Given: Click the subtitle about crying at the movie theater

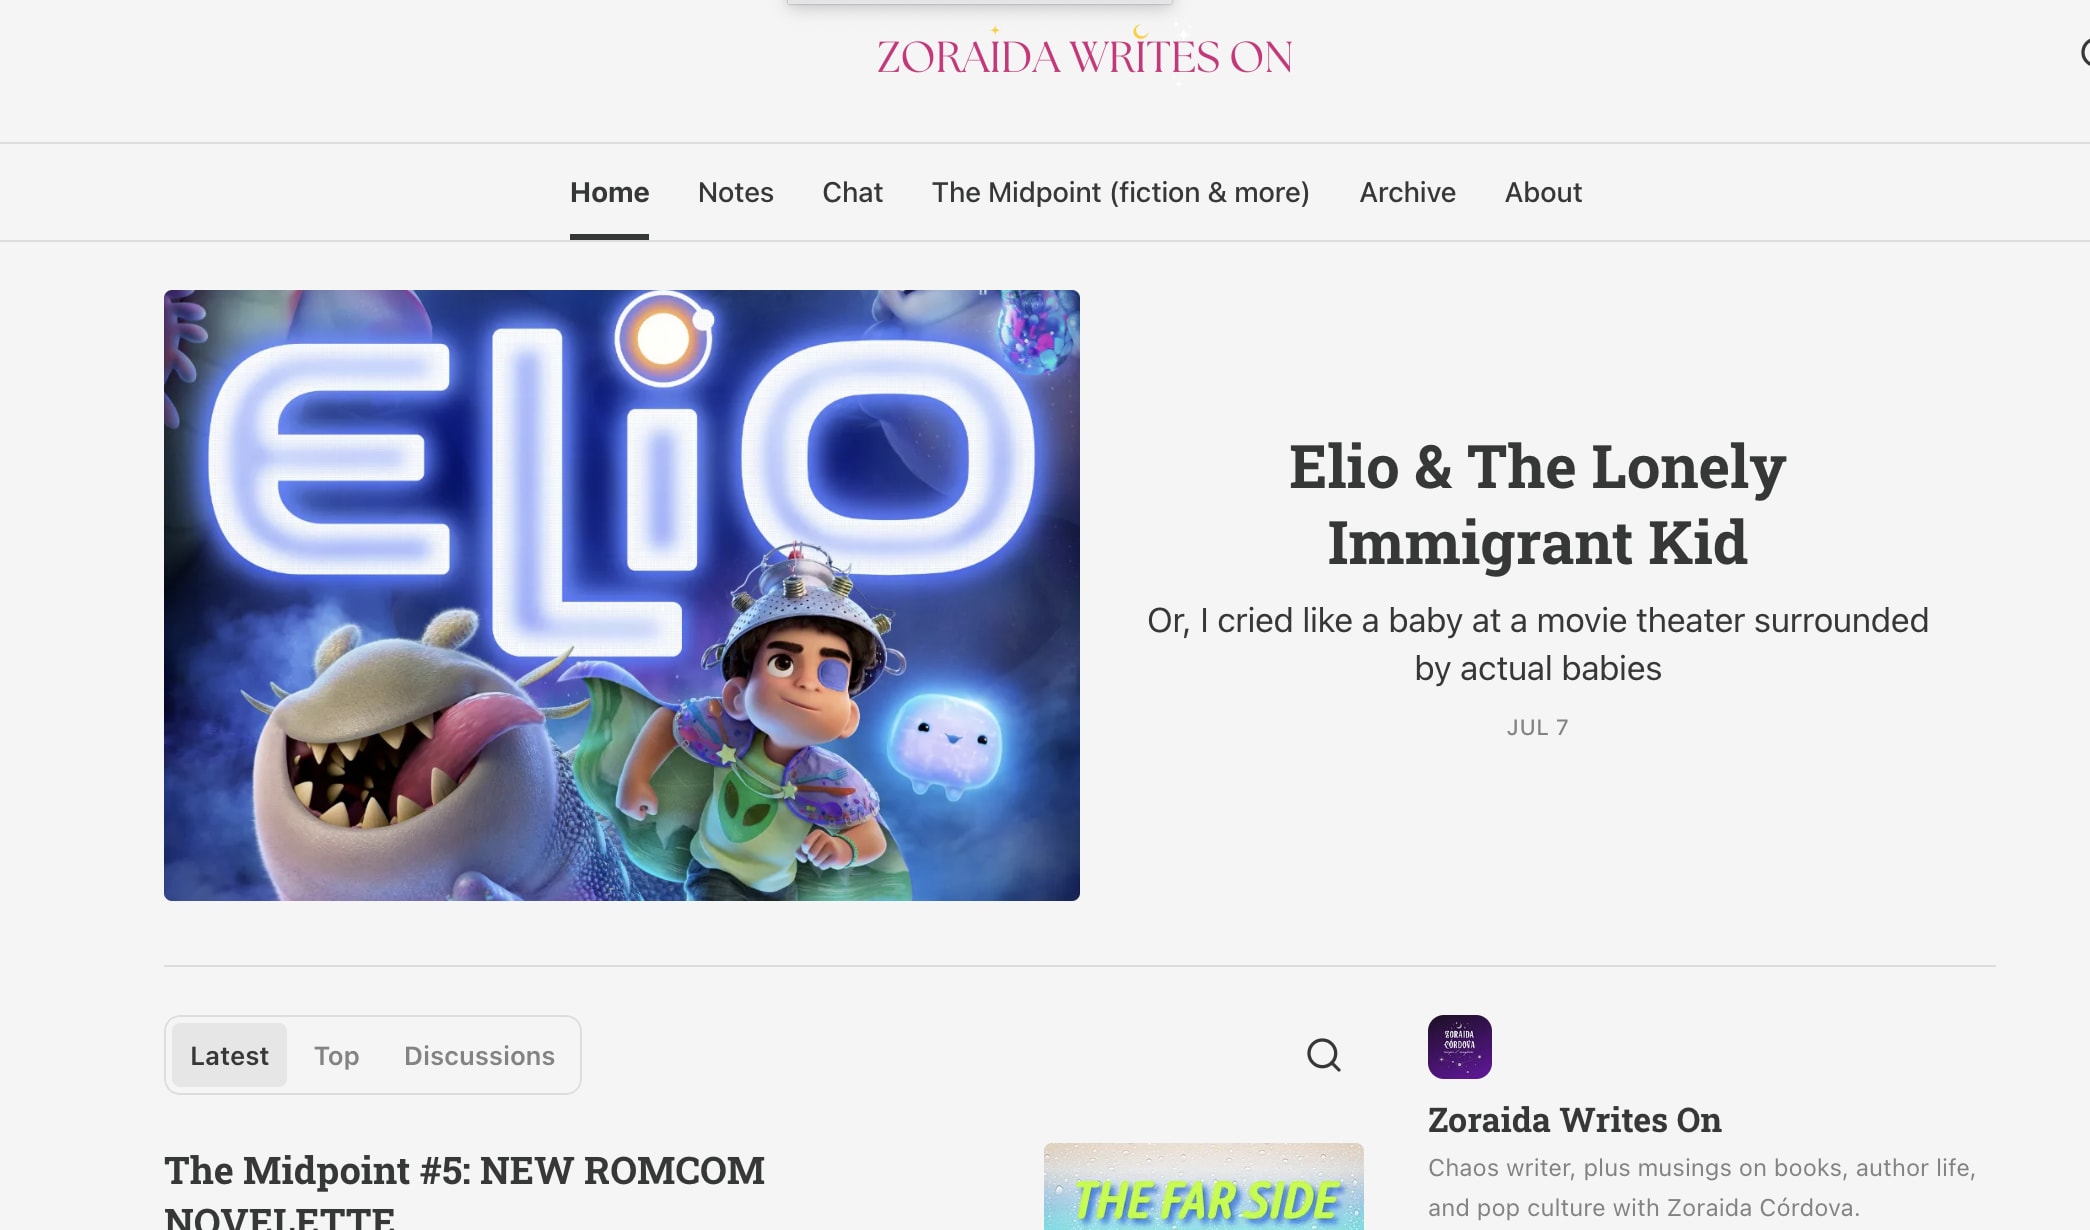Looking at the screenshot, I should [x=1537, y=644].
